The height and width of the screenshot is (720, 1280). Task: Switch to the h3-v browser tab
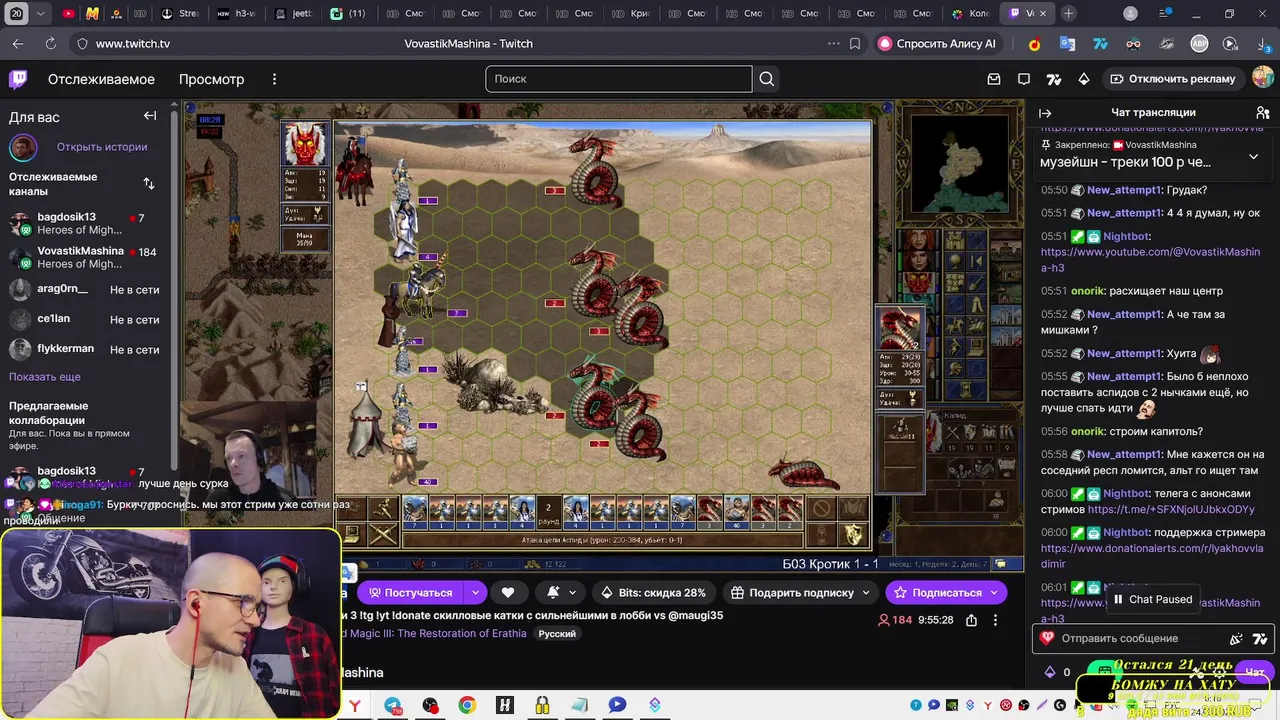(x=236, y=14)
